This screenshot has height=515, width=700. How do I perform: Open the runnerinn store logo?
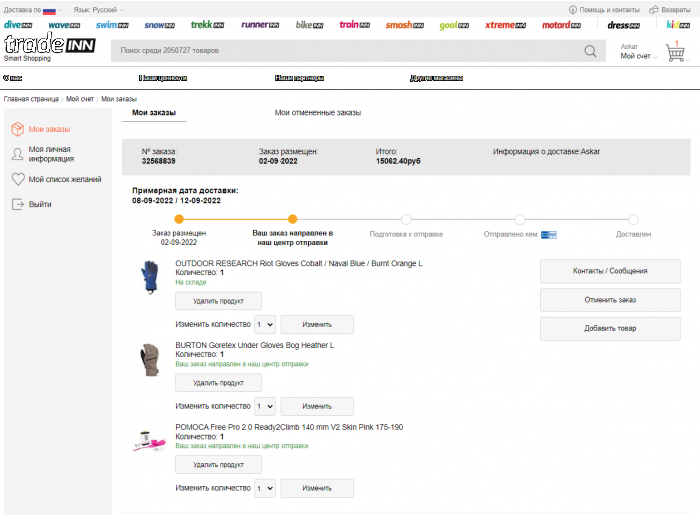[260, 25]
